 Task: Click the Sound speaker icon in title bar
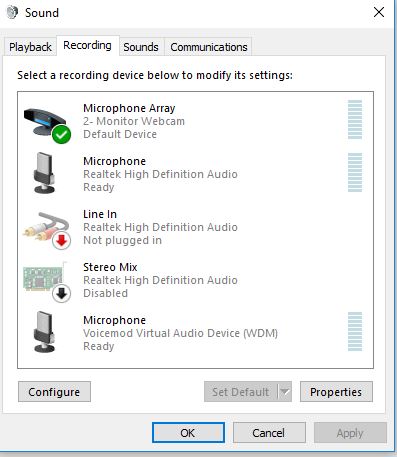12,13
